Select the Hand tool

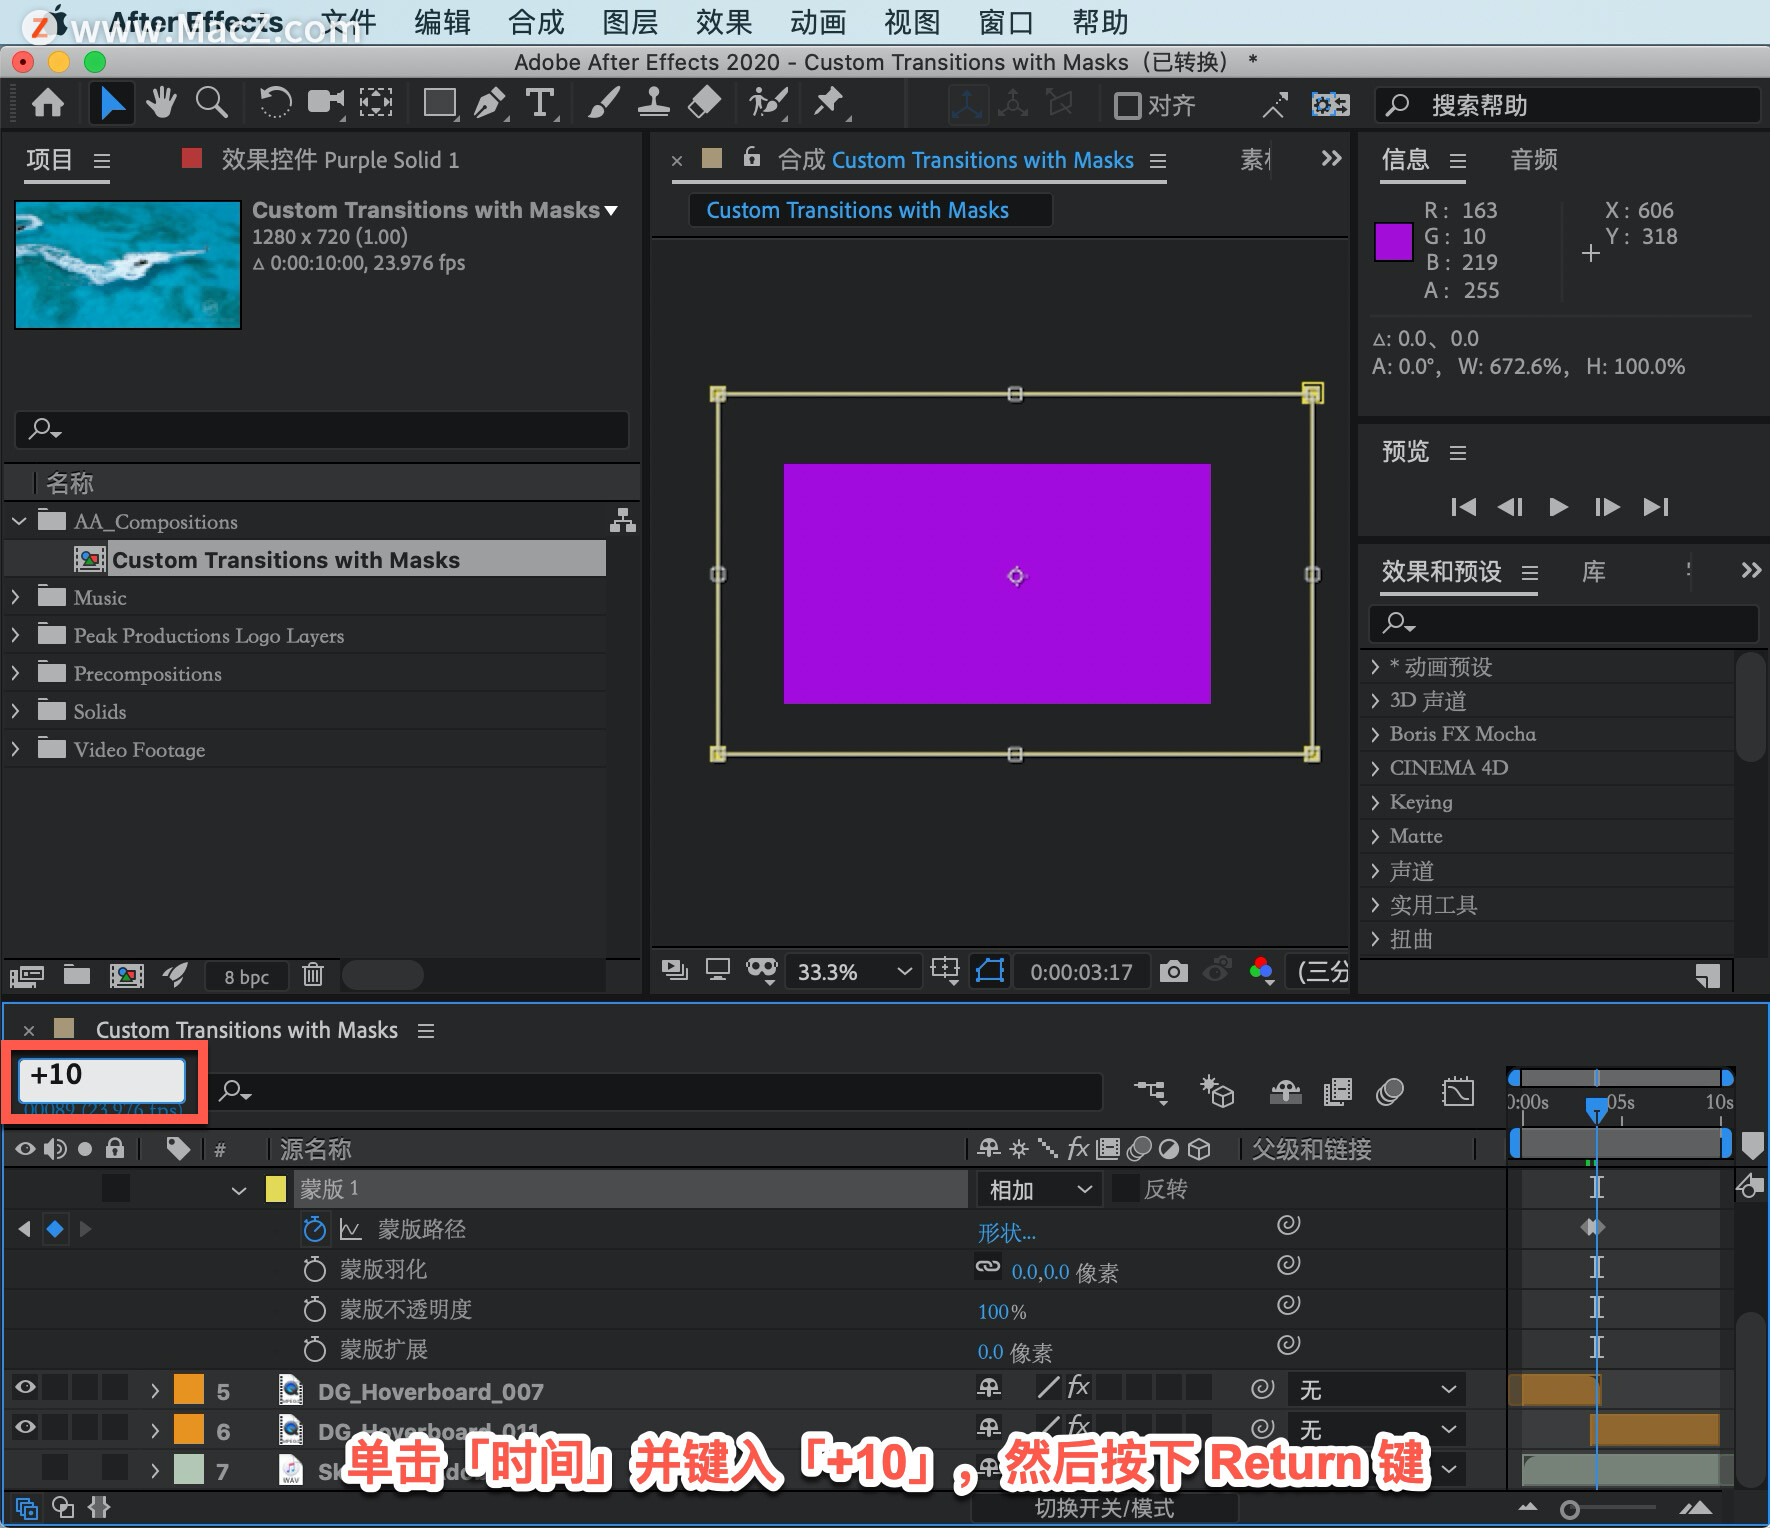coord(161,104)
